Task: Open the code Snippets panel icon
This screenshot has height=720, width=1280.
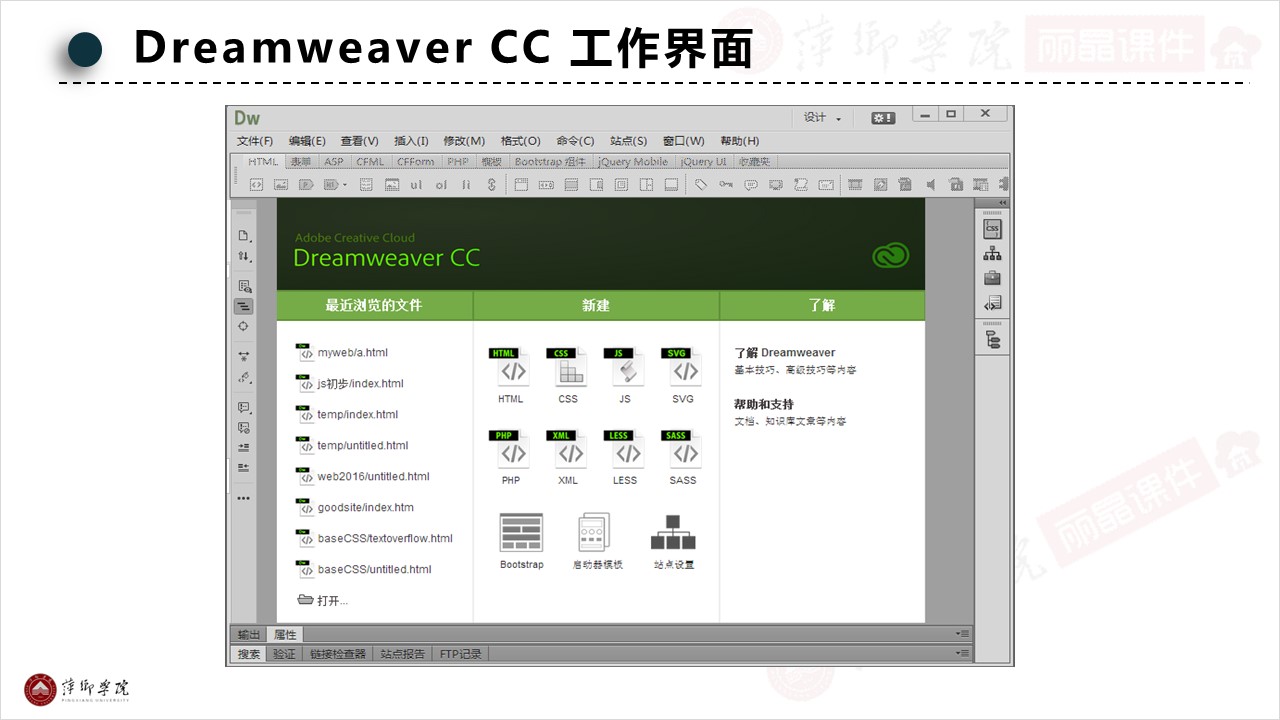Action: 992,303
